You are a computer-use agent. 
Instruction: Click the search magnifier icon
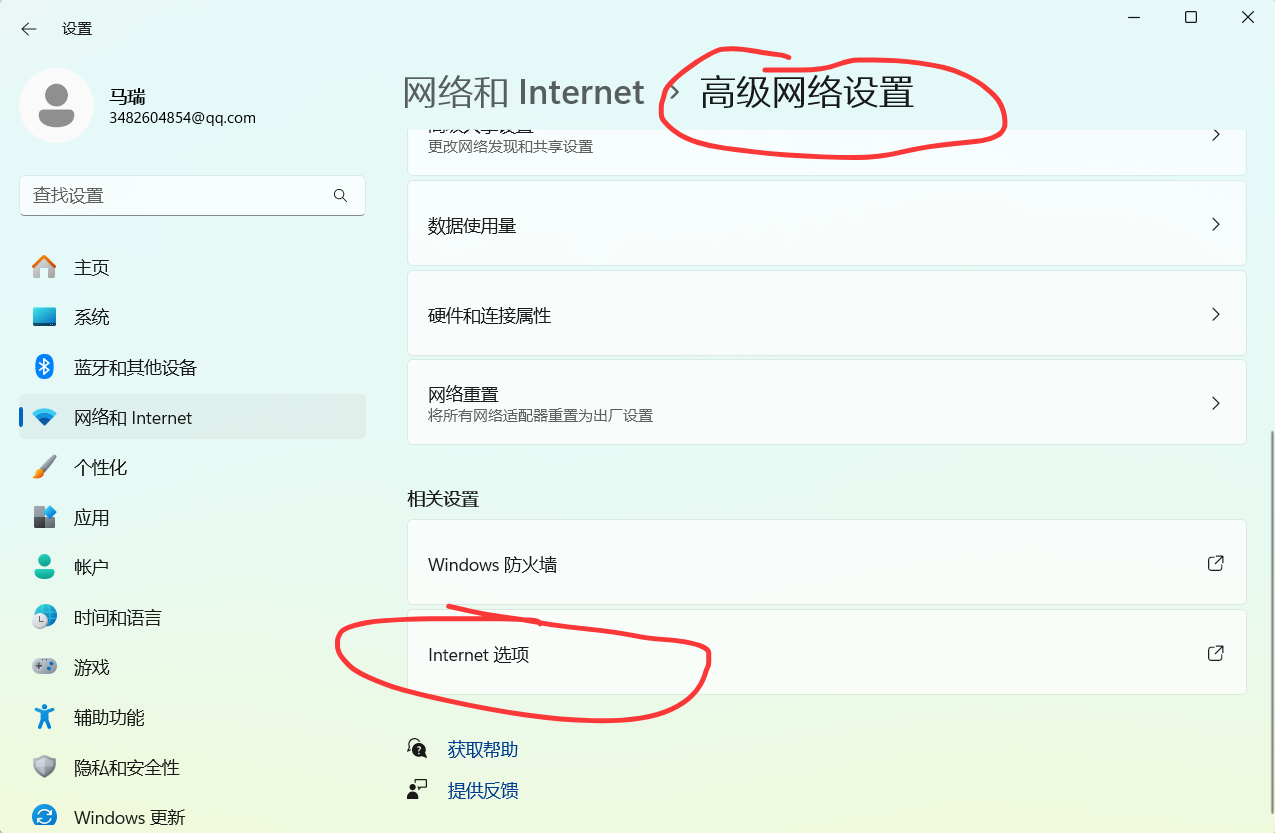point(340,196)
